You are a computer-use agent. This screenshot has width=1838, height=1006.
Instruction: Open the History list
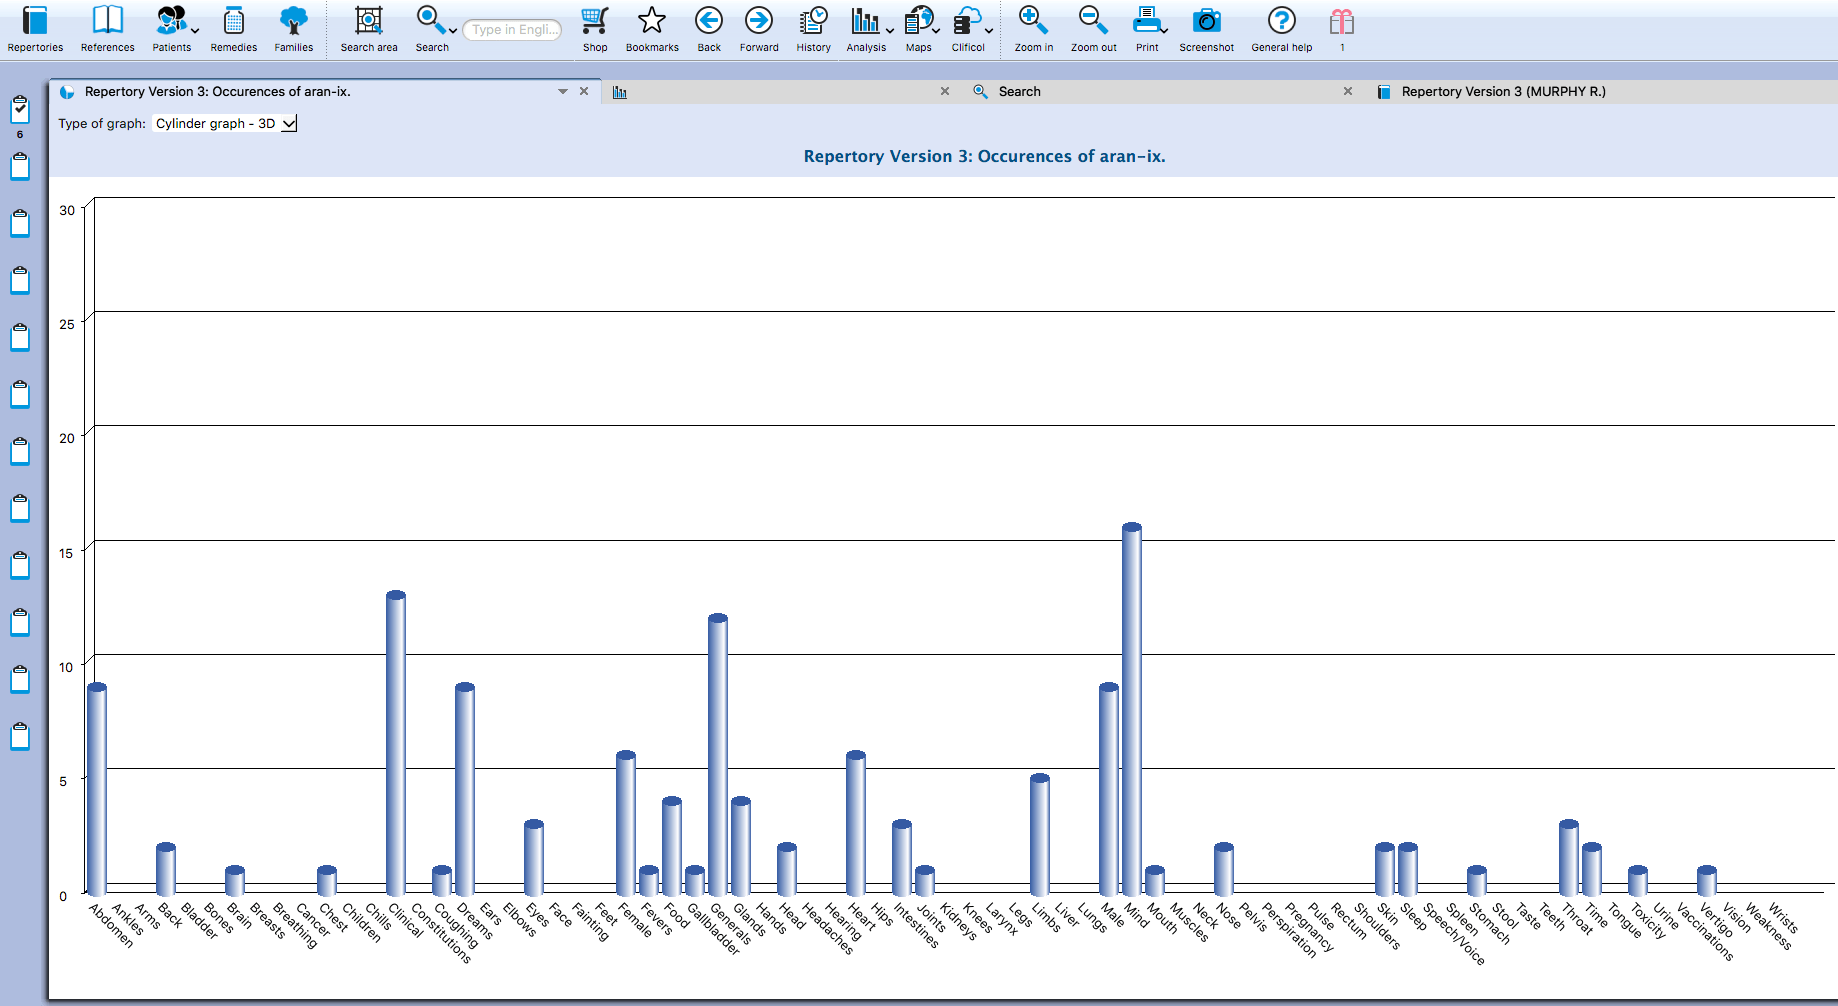click(814, 29)
